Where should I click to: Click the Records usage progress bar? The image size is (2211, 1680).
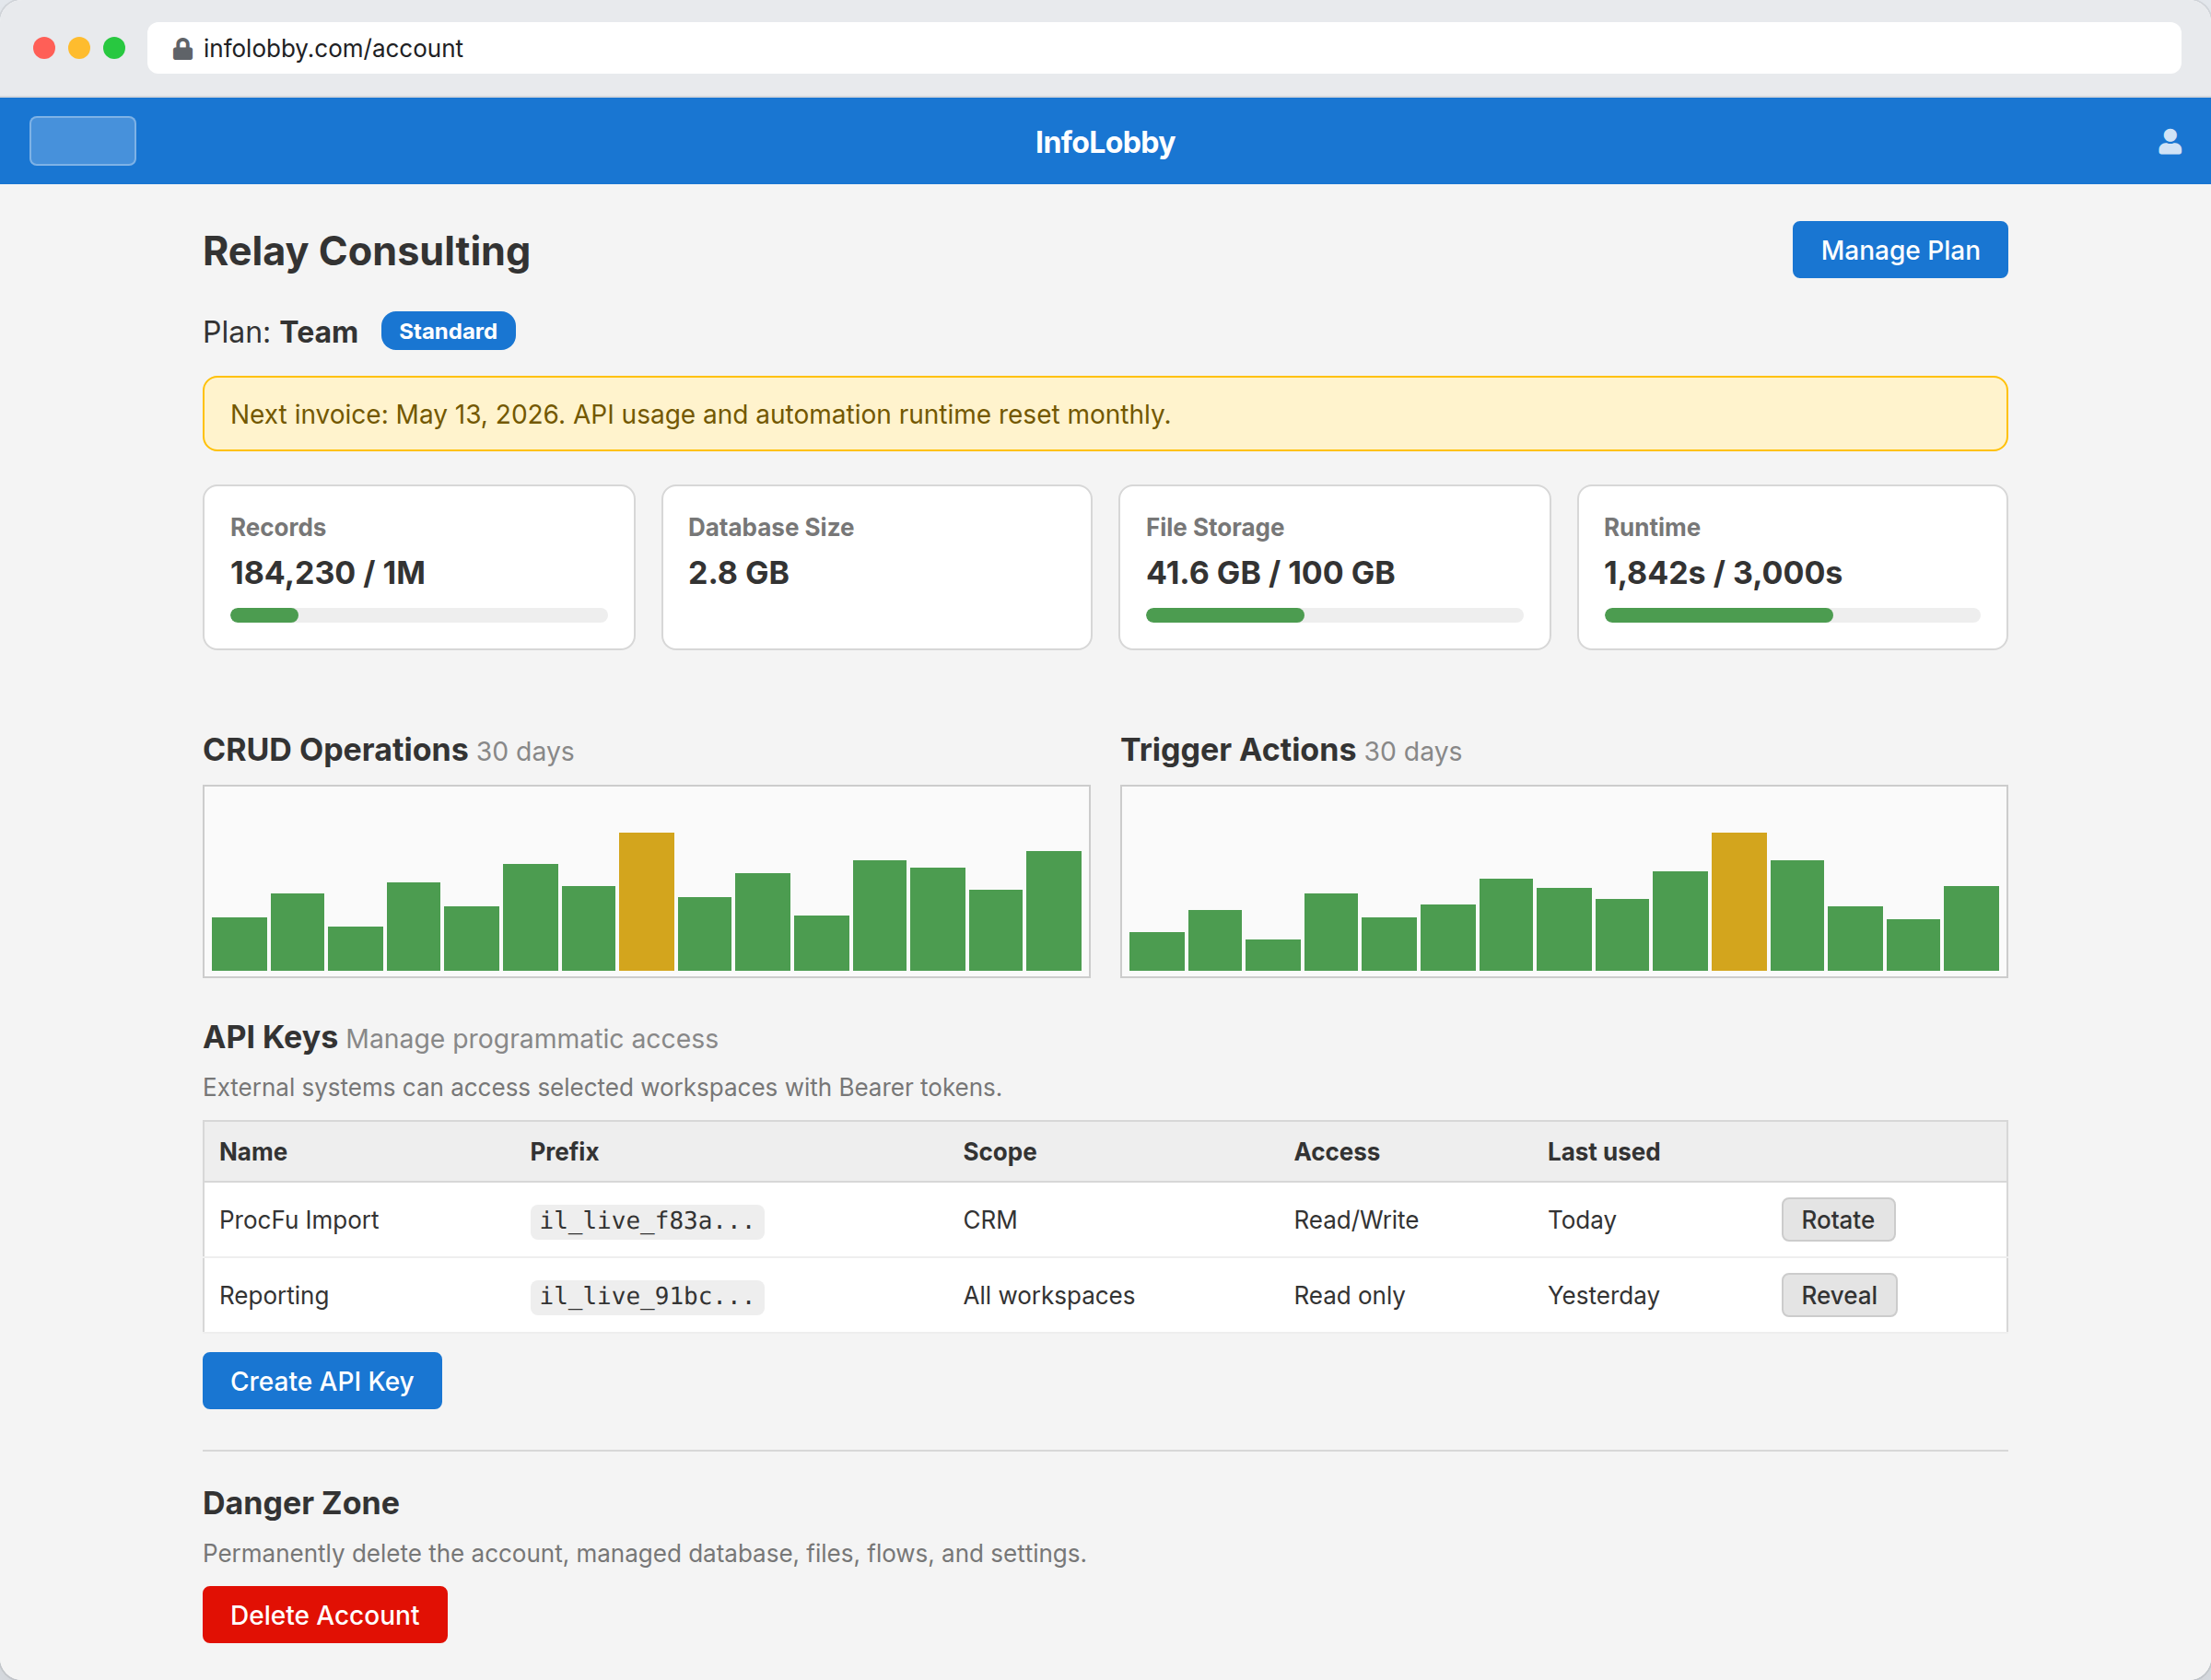tap(417, 615)
